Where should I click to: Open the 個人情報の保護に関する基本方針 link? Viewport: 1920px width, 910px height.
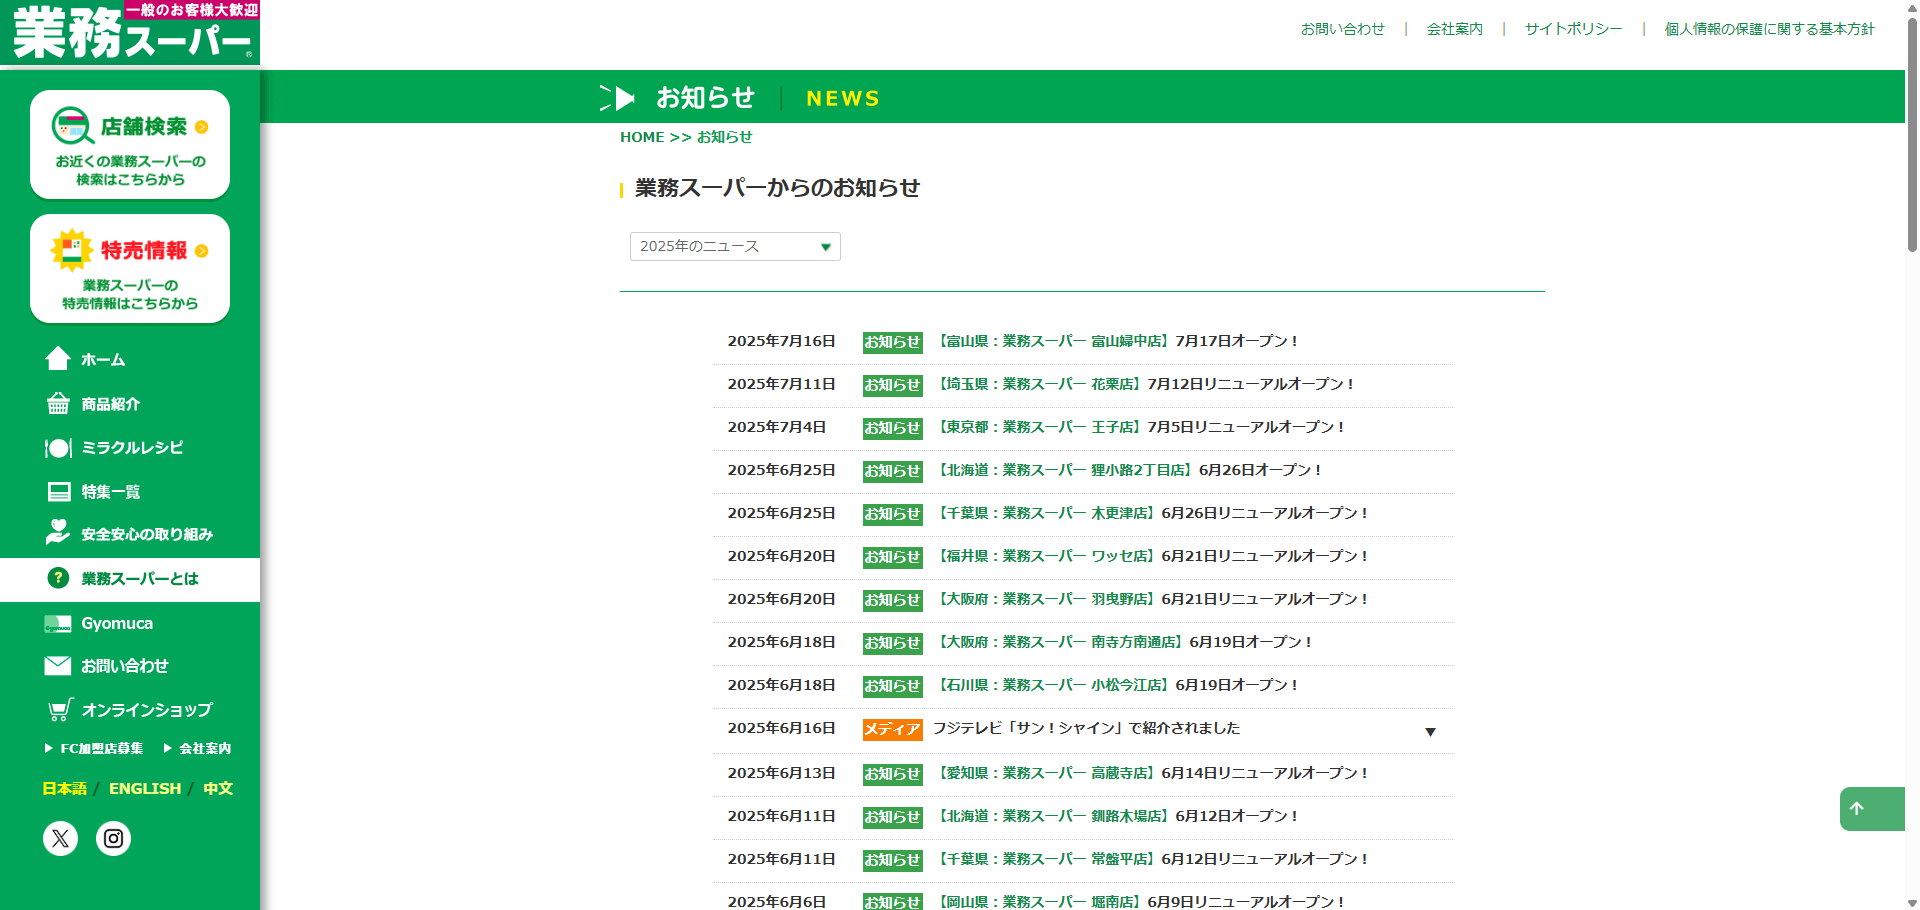[1769, 29]
